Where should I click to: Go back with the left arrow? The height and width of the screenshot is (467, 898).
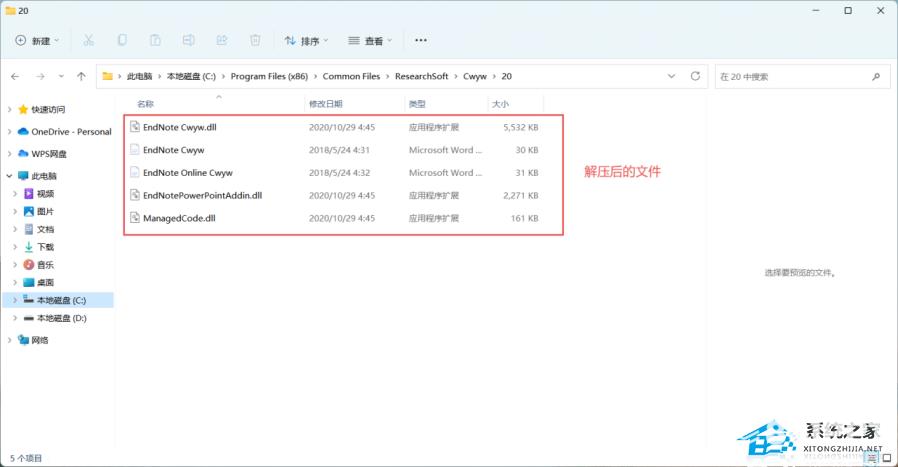click(15, 76)
